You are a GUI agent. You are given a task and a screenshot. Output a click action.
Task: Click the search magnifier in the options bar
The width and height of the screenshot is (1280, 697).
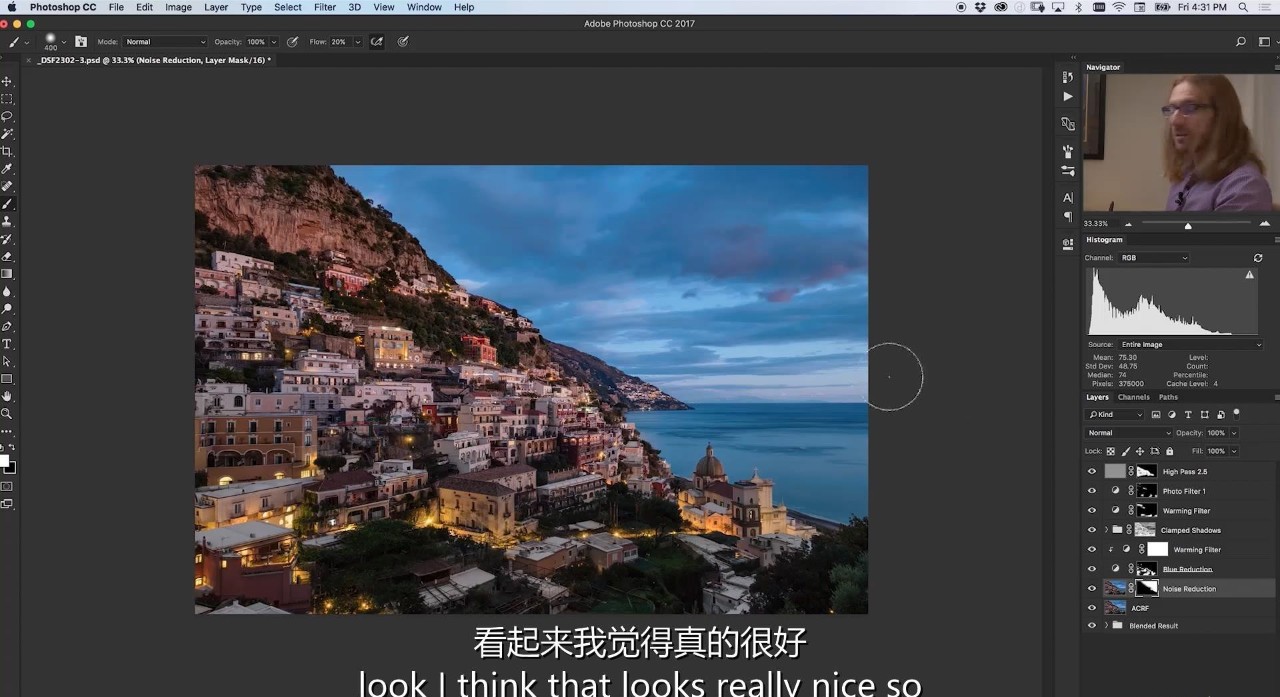(x=1241, y=42)
